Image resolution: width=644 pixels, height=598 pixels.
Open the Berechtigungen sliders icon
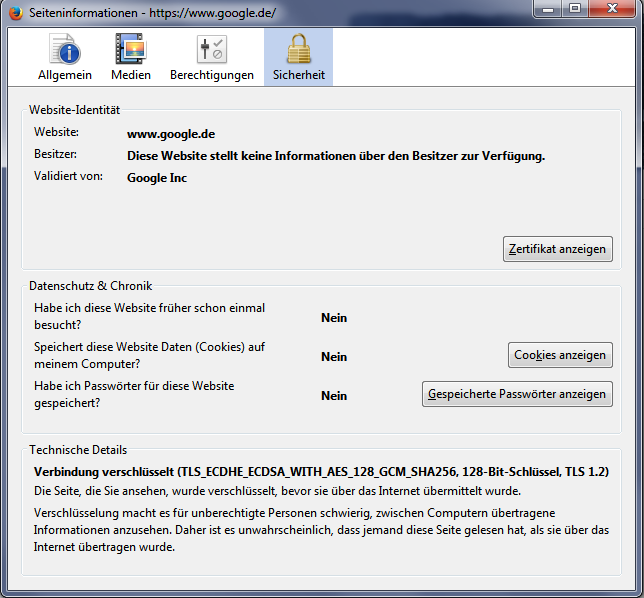pos(212,49)
